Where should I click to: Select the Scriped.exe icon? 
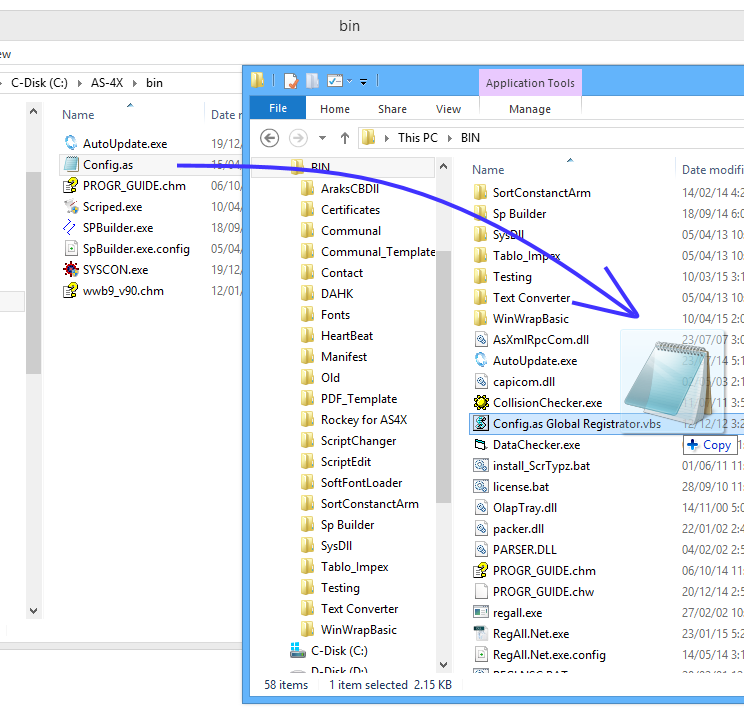coord(71,207)
